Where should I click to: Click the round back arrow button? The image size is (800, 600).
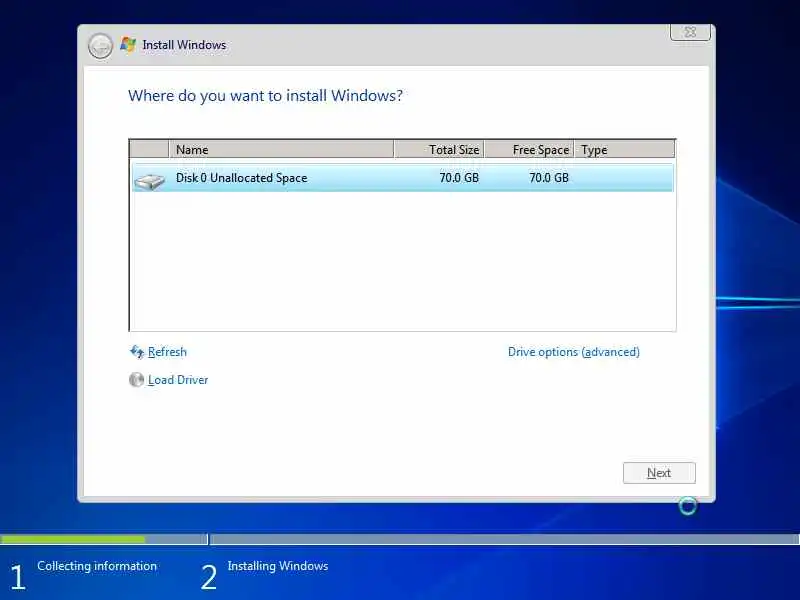point(100,47)
